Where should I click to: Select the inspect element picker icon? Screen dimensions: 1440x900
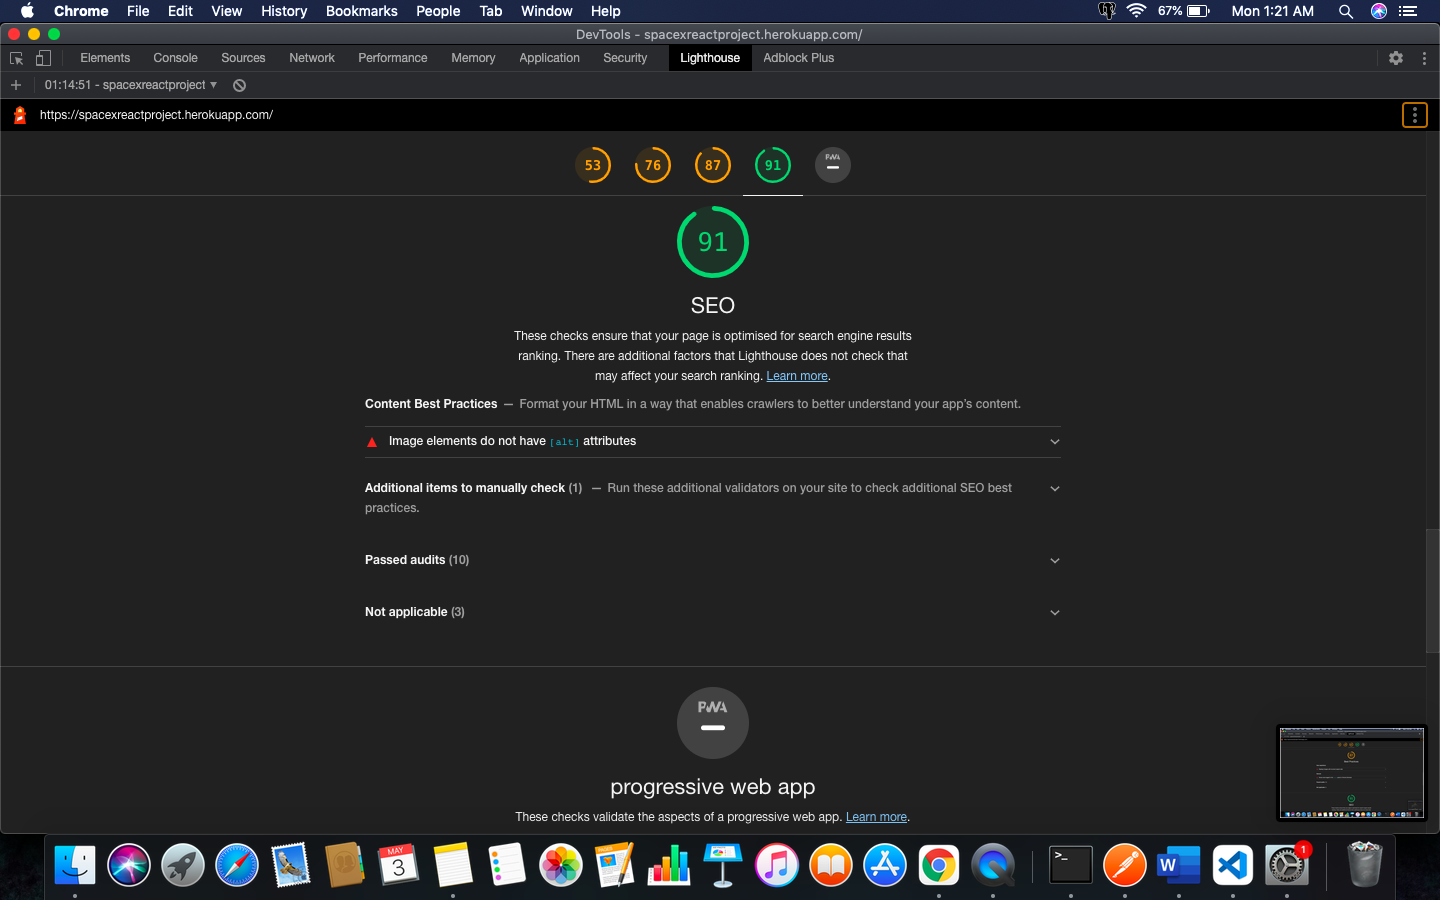(16, 58)
